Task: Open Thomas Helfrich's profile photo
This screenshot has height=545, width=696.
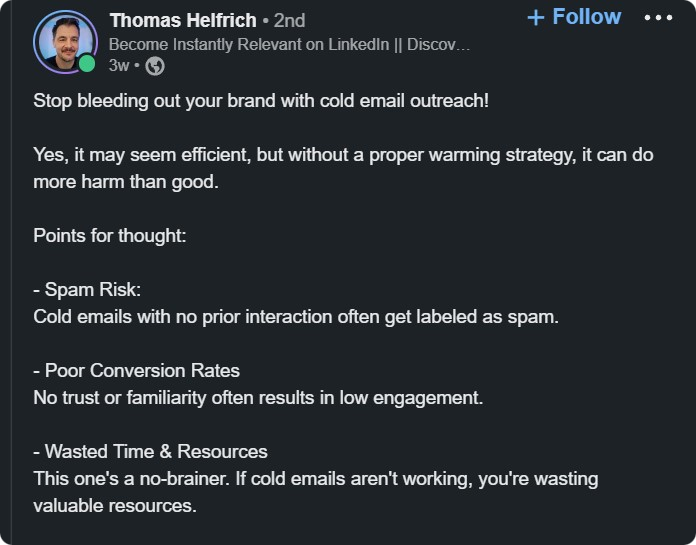Action: [x=65, y=42]
